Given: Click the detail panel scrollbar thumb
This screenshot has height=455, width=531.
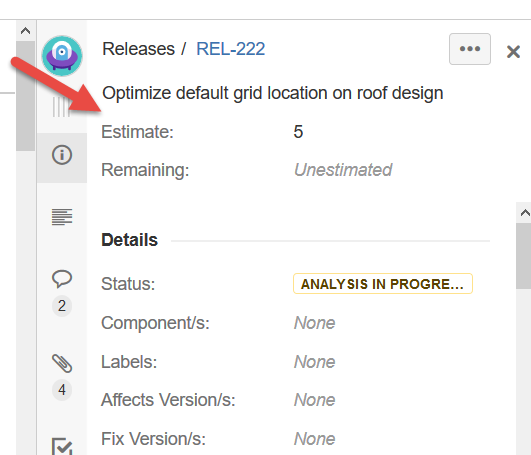Looking at the screenshot, I should [x=524, y=256].
